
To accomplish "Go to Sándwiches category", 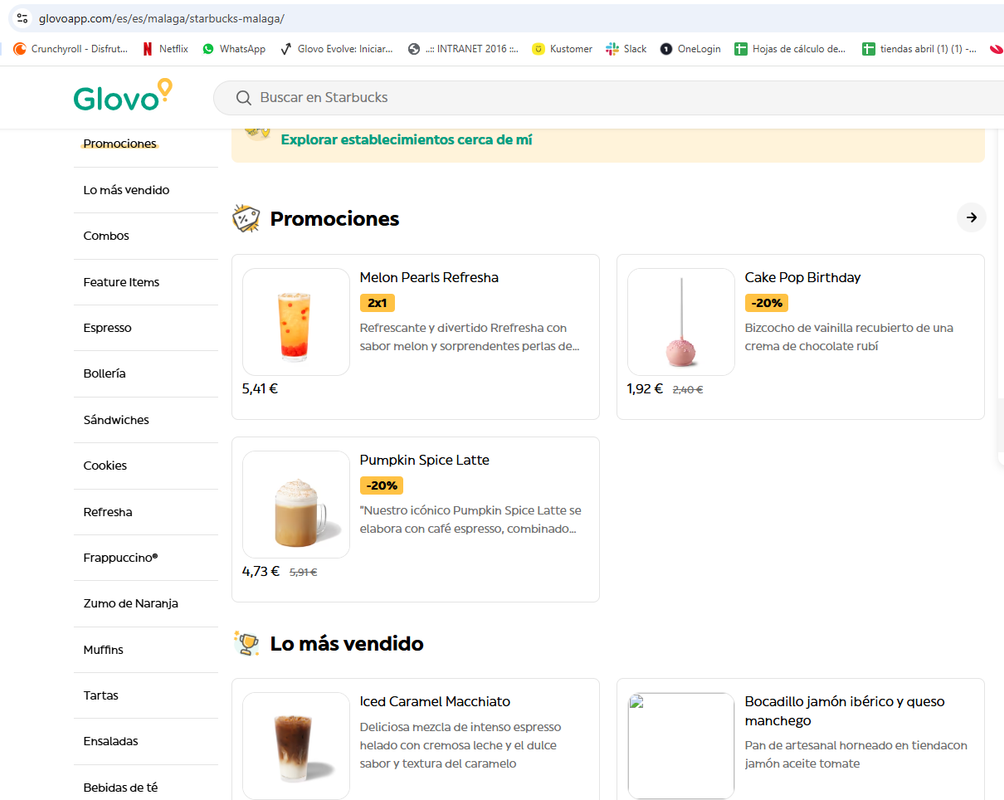I will tap(116, 420).
